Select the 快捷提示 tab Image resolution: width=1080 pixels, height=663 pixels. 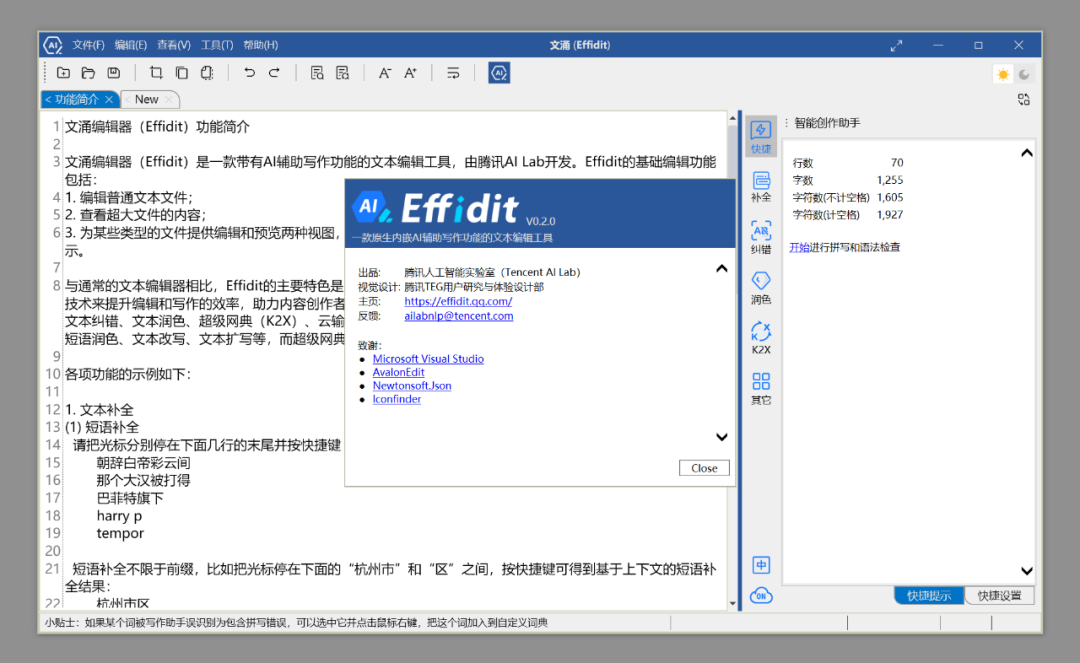click(x=928, y=596)
